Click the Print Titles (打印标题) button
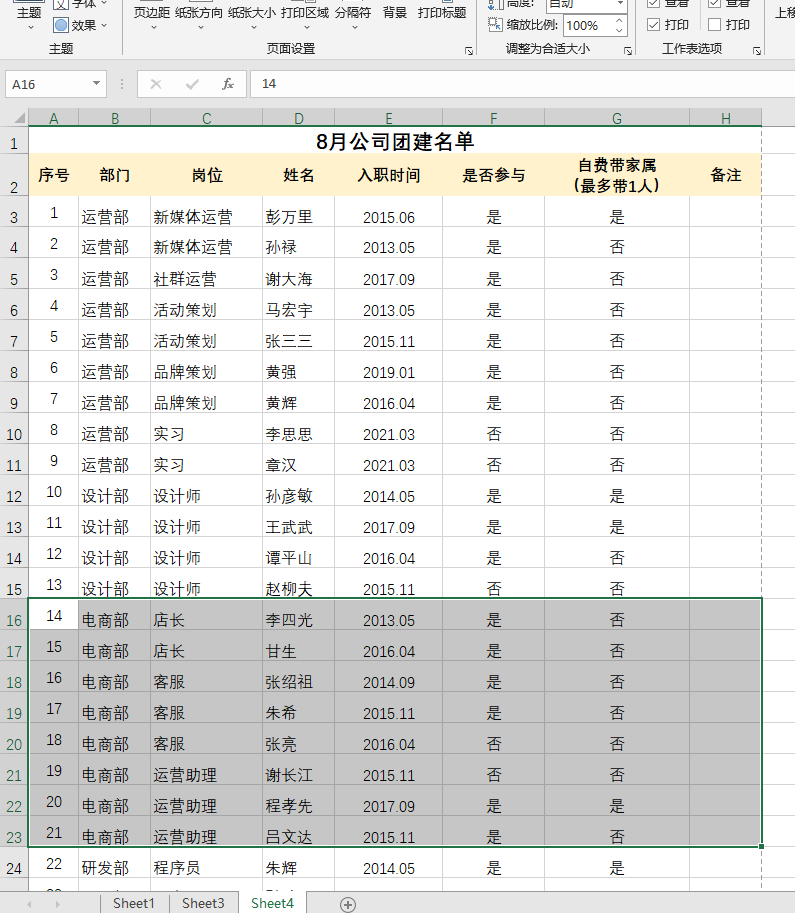This screenshot has height=913, width=795. [442, 13]
